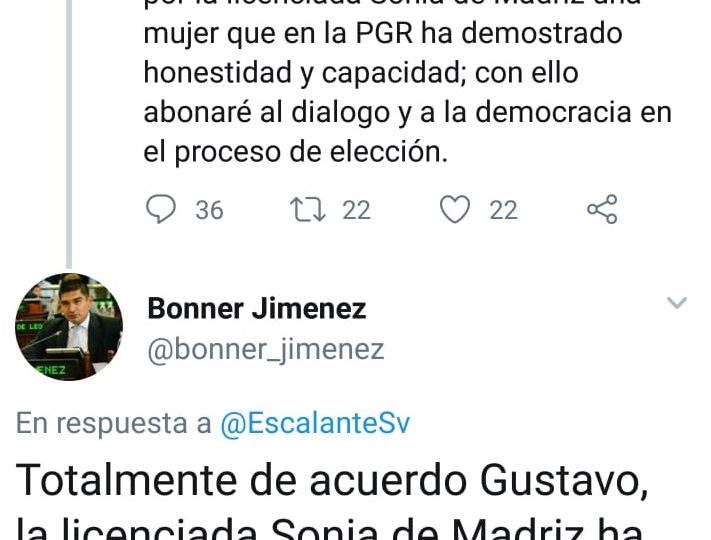Viewport: 711px width, 540px height.
Task: Open the @bonner_jimenez handle
Action: pos(266,350)
